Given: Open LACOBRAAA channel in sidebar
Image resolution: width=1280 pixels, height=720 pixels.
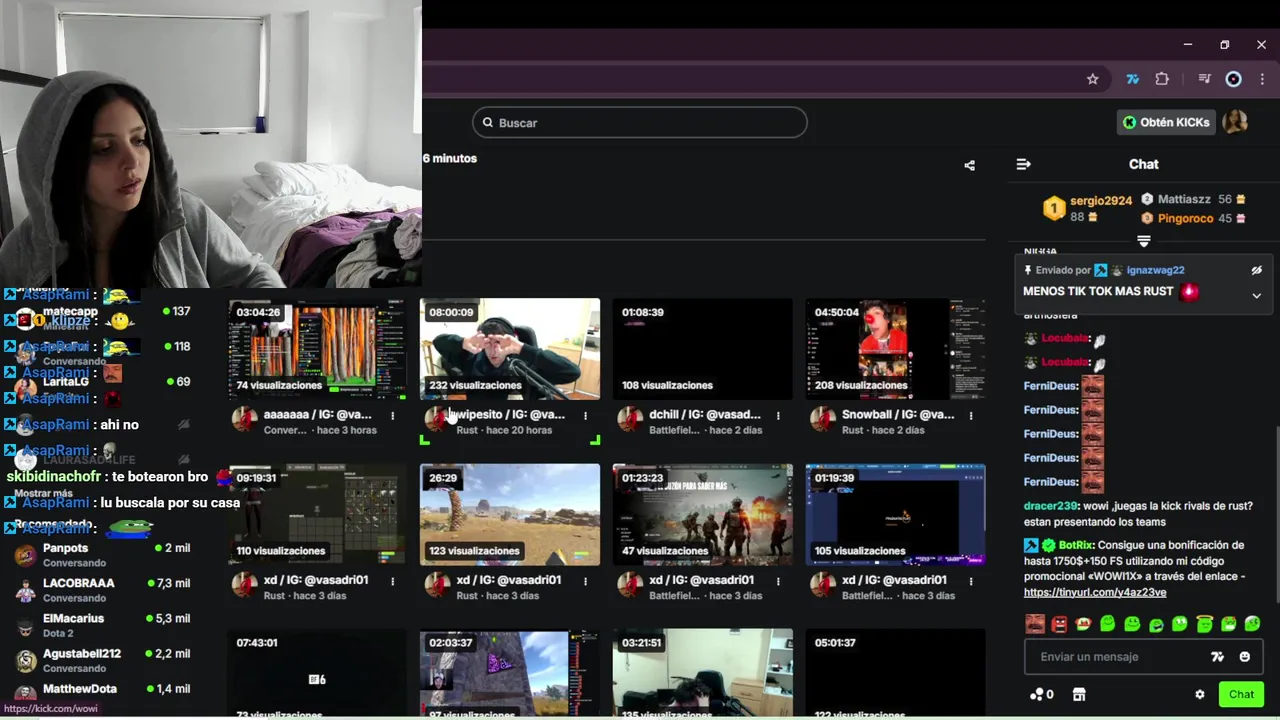Looking at the screenshot, I should click(x=105, y=590).
